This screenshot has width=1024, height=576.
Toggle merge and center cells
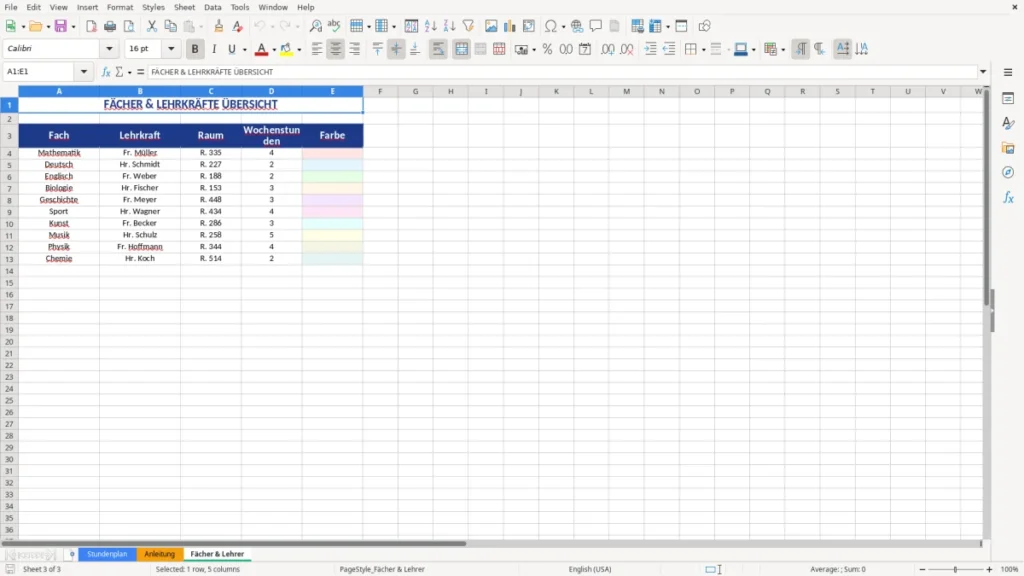click(462, 49)
